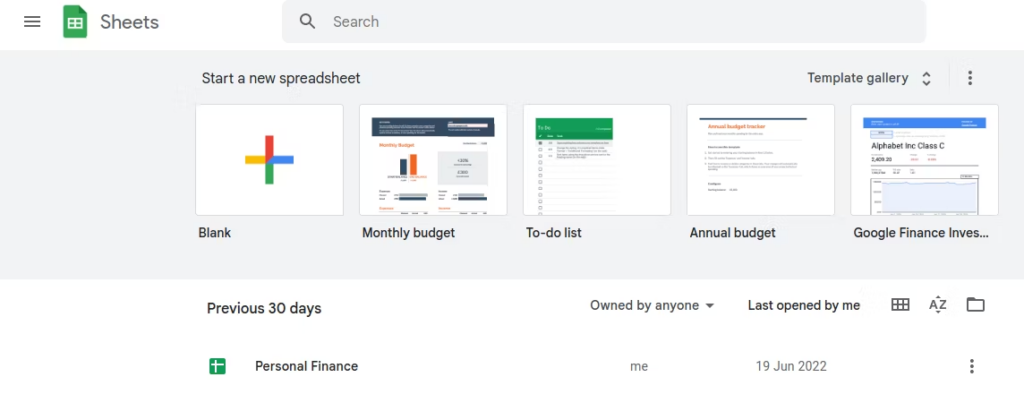Open the file picker folder icon
1024x394 pixels.
pyautogui.click(x=976, y=304)
